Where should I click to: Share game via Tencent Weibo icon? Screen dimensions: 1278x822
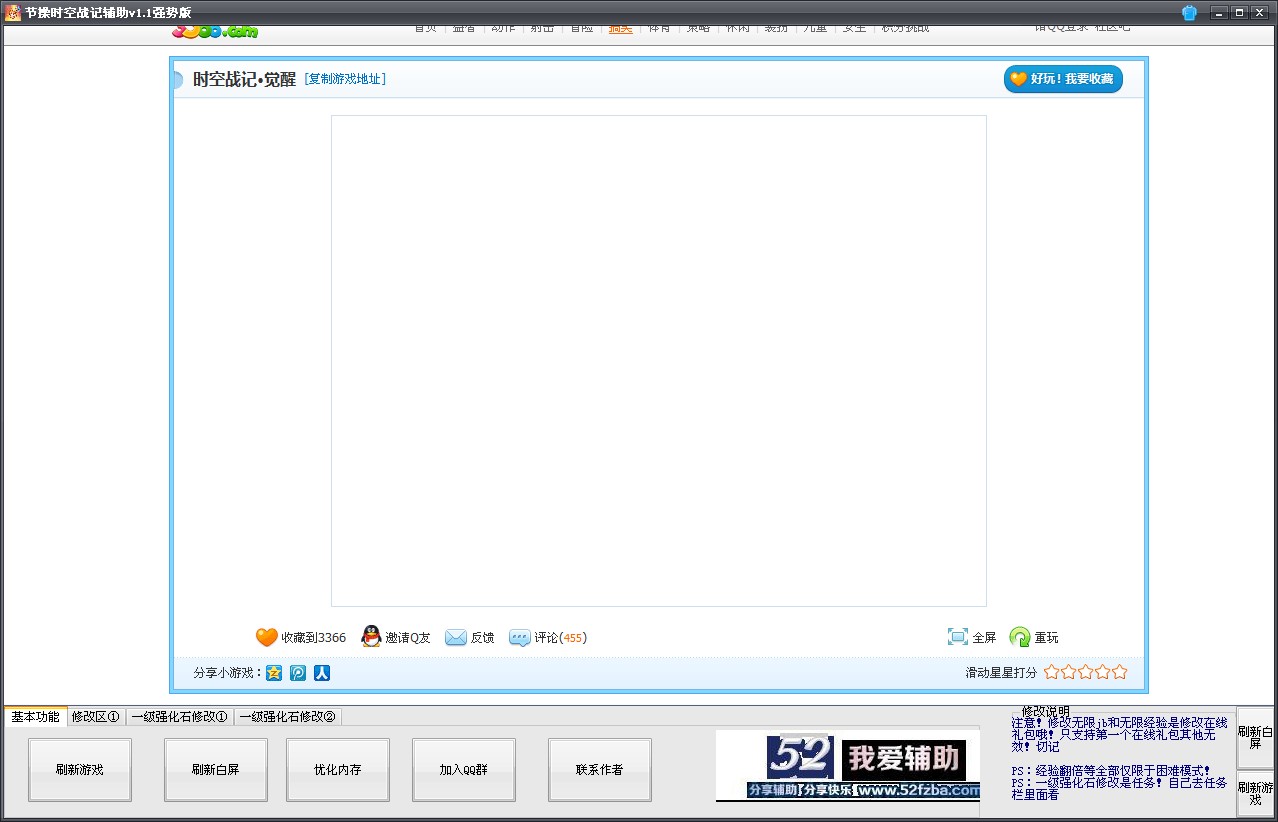tap(298, 673)
